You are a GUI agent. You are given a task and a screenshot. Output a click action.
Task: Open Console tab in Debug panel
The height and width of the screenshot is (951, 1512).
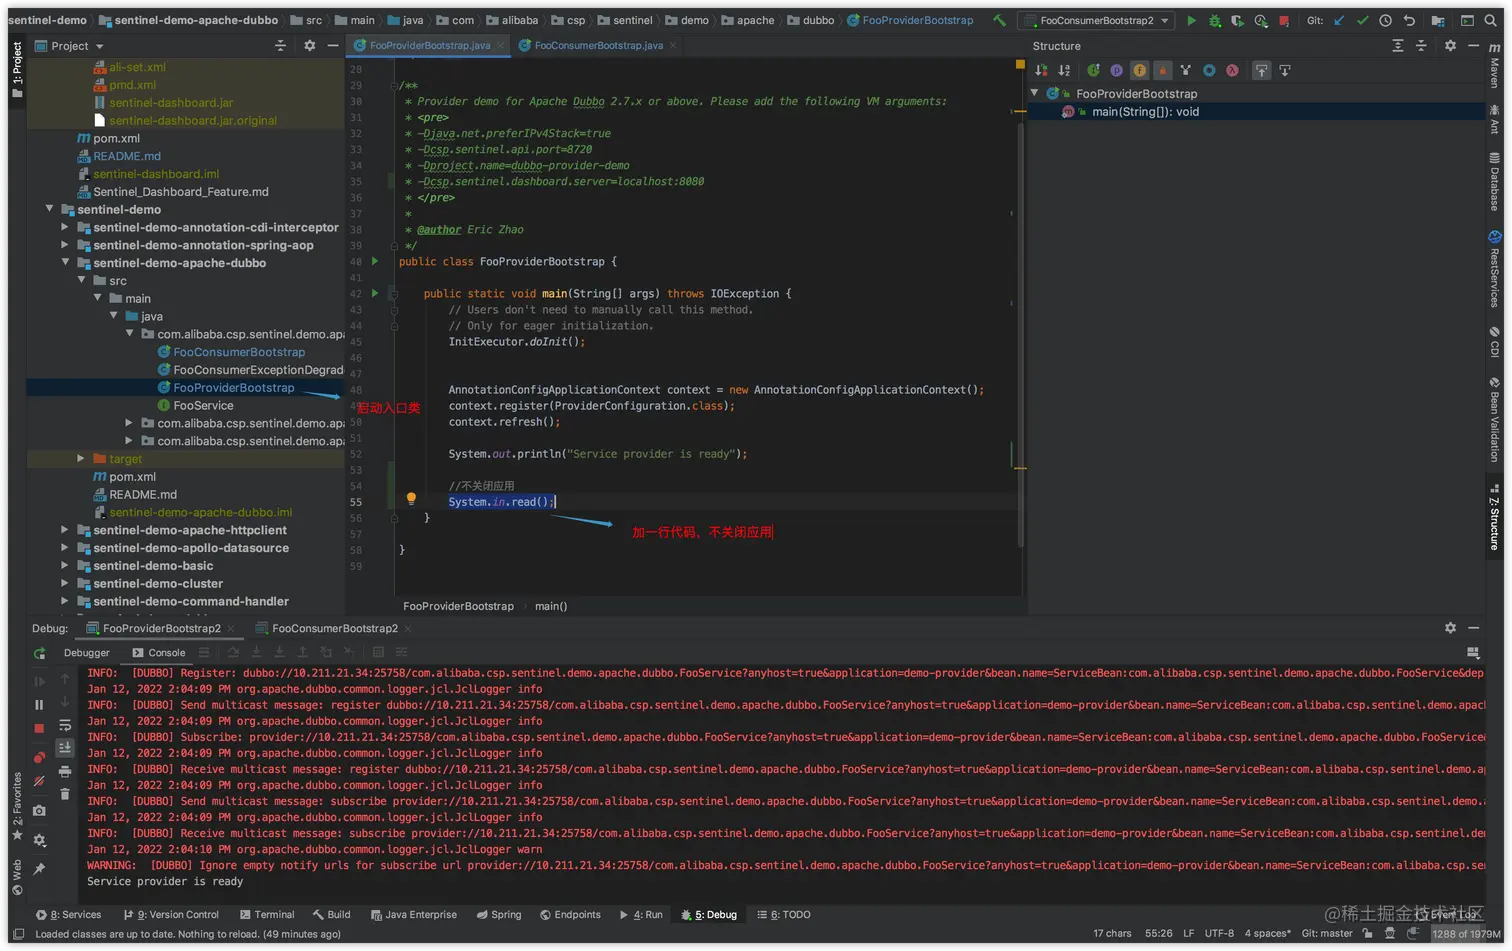159,653
